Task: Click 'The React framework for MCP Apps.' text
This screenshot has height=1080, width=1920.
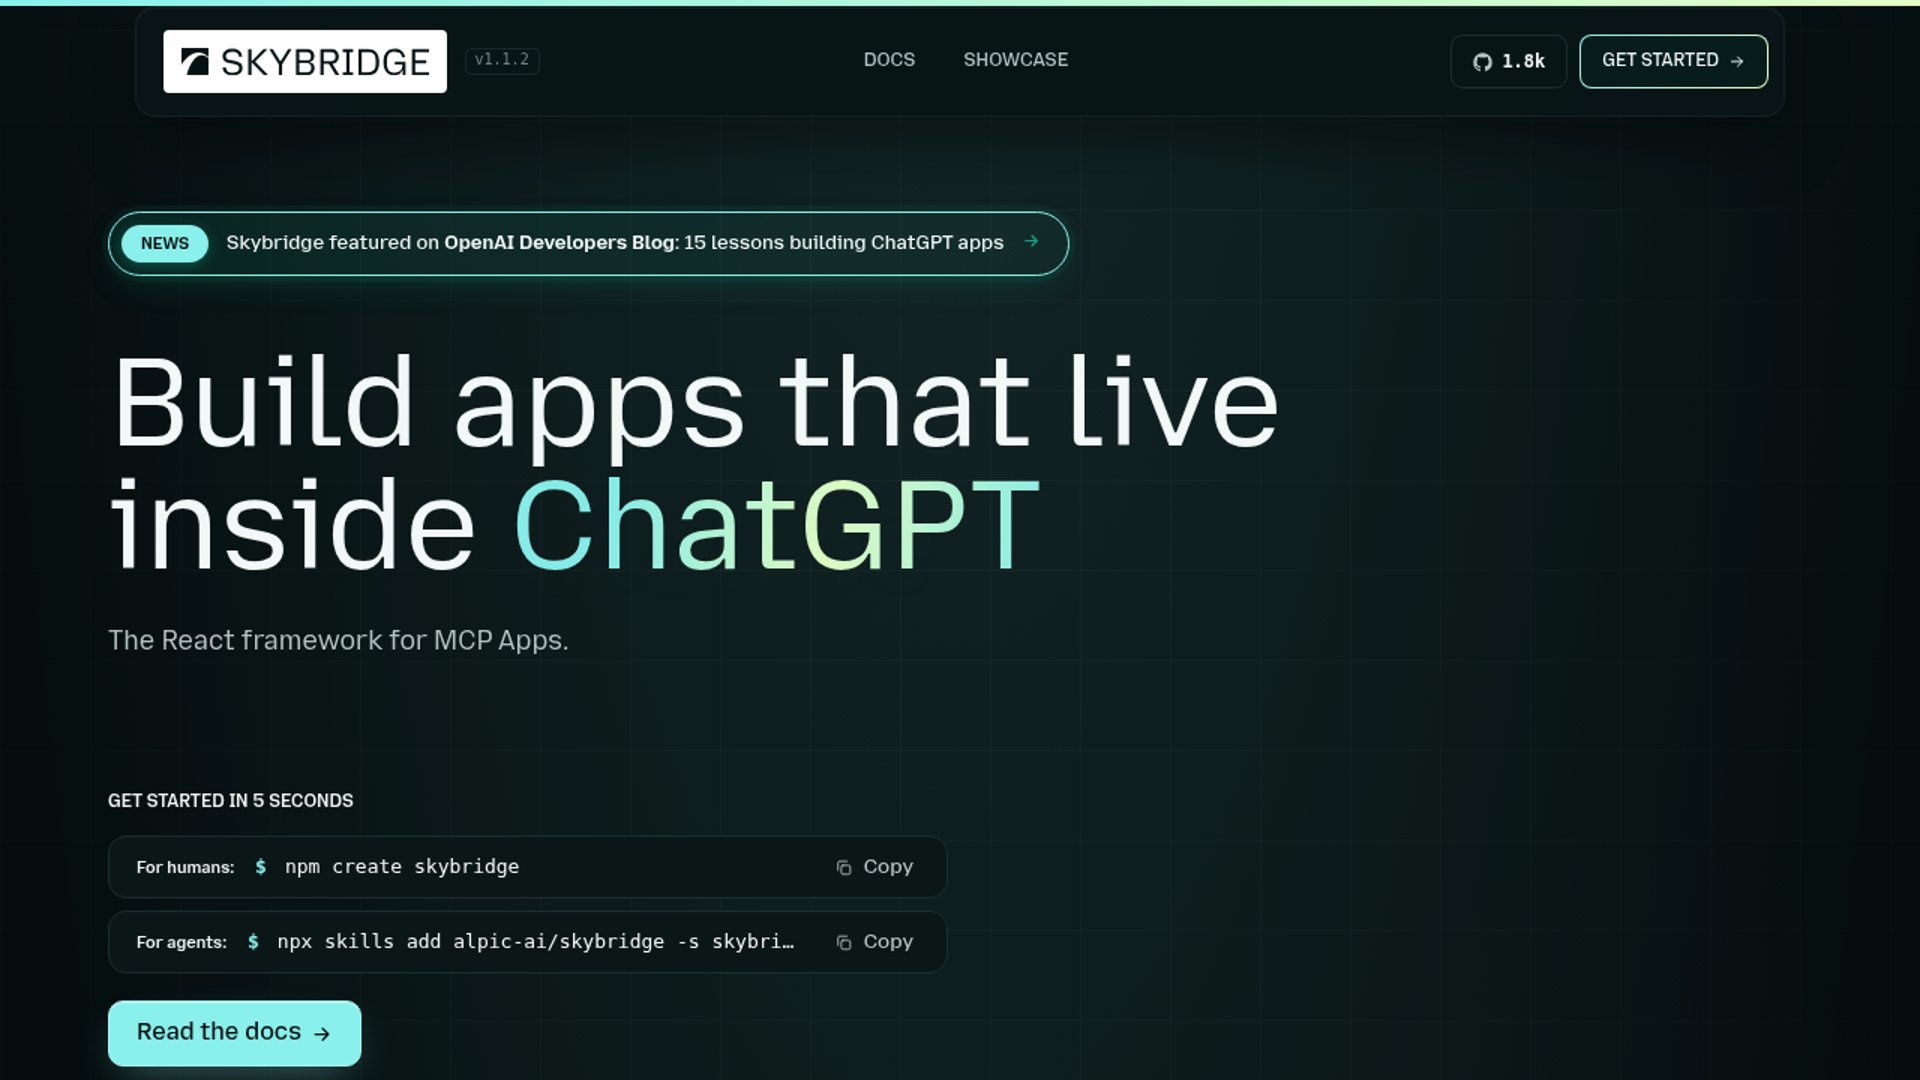Action: click(x=338, y=640)
